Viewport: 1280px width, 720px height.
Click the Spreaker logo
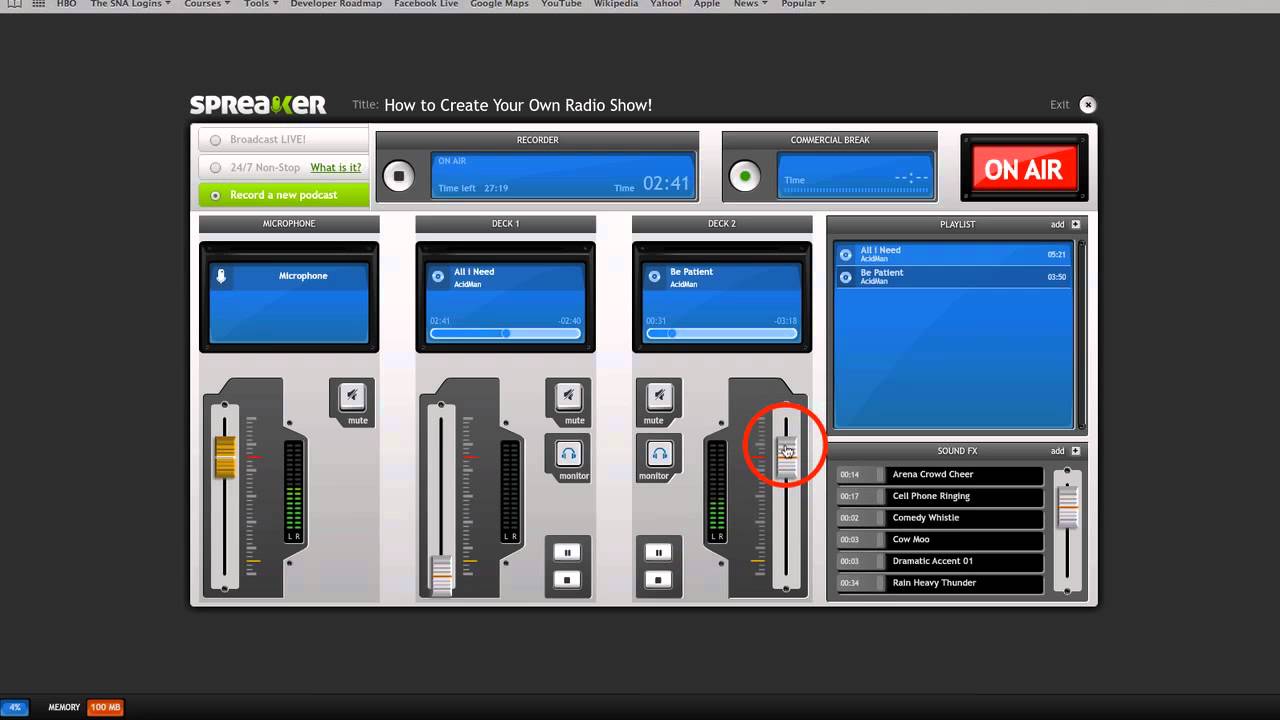point(258,105)
